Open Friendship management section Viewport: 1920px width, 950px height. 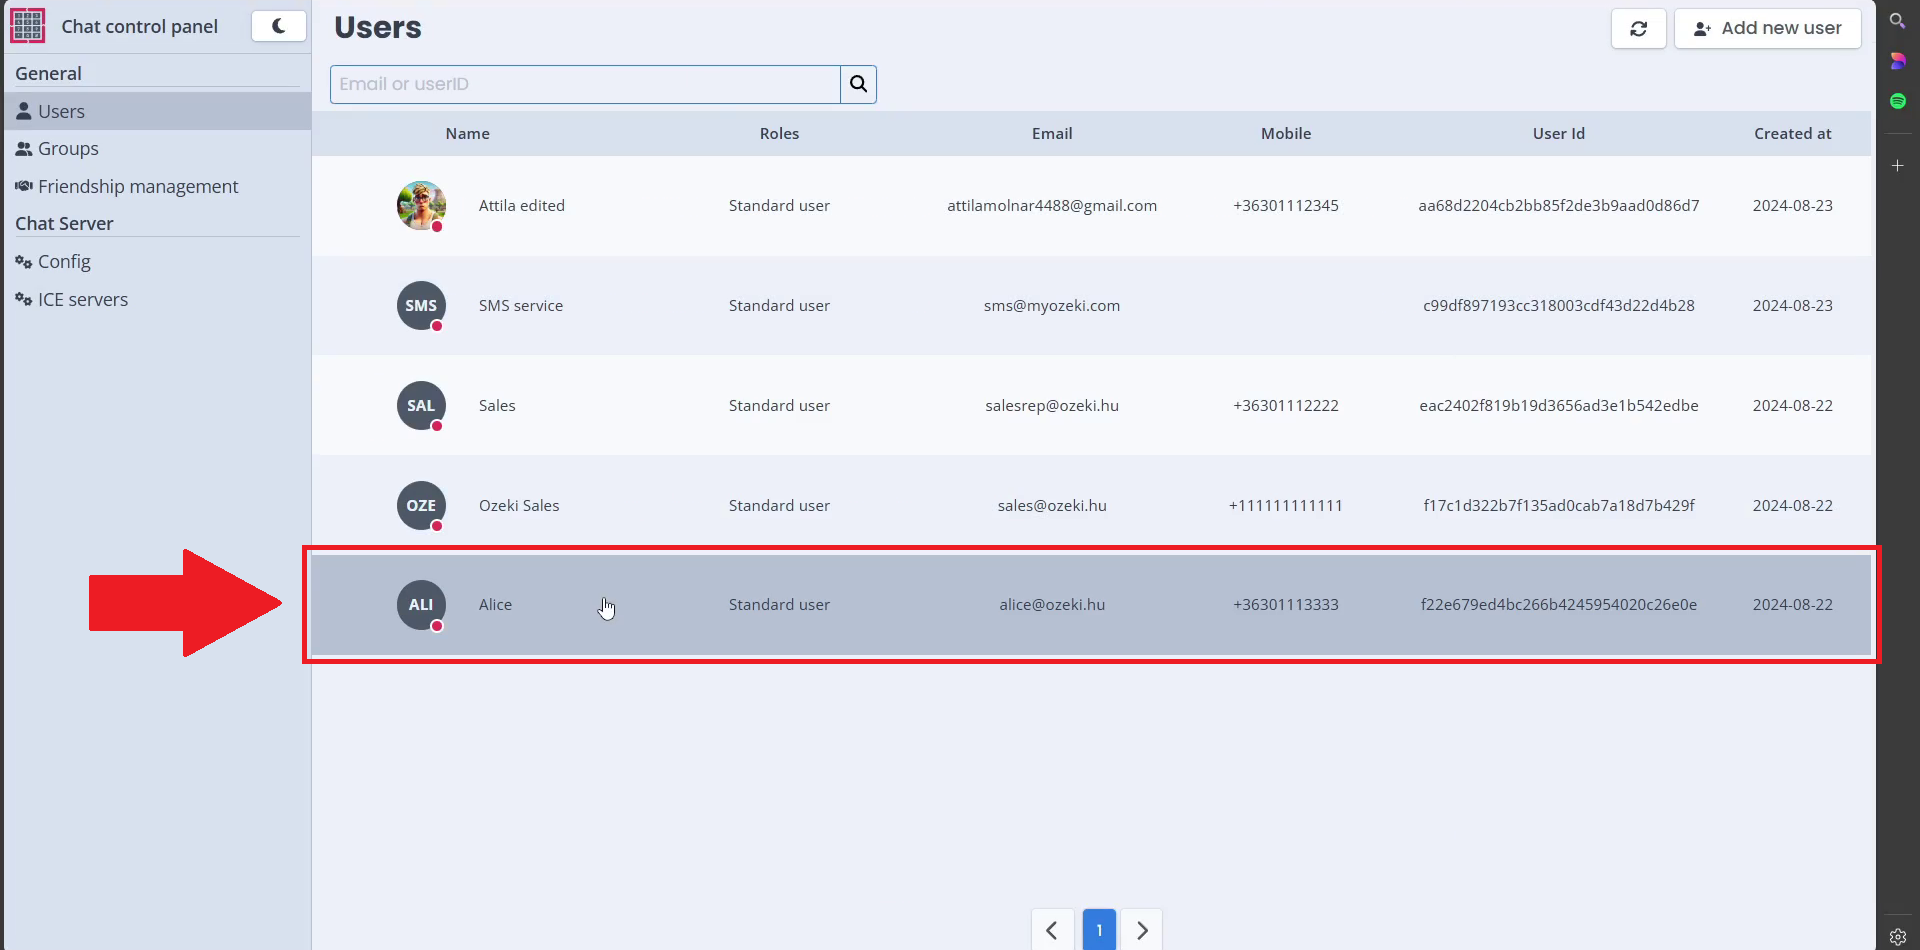(138, 187)
